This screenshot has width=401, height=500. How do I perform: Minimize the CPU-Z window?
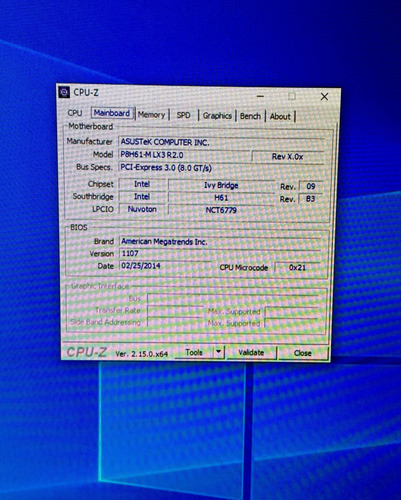tap(261, 96)
